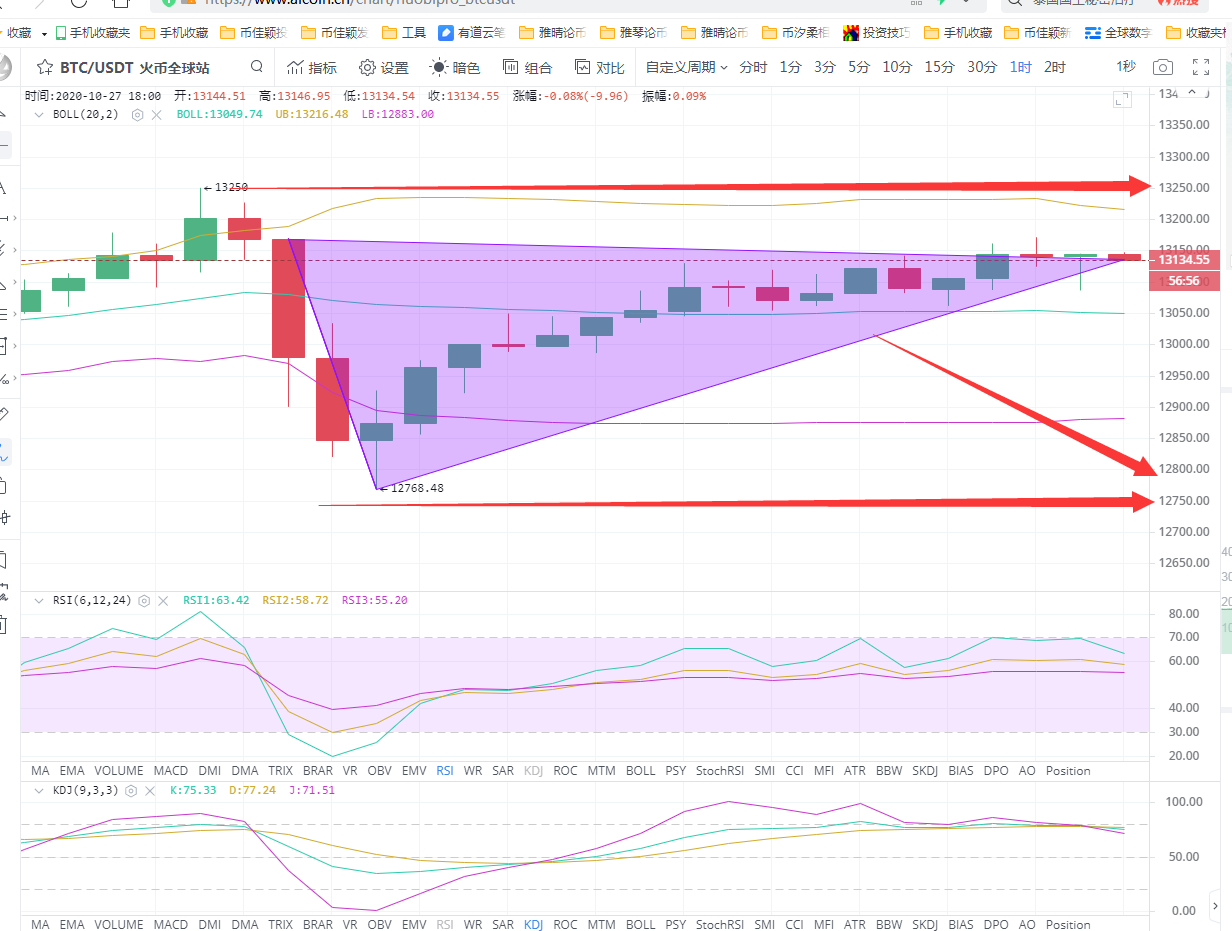This screenshot has width=1232, height=931.
Task: Open the compare (对比) feature
Action: (599, 68)
